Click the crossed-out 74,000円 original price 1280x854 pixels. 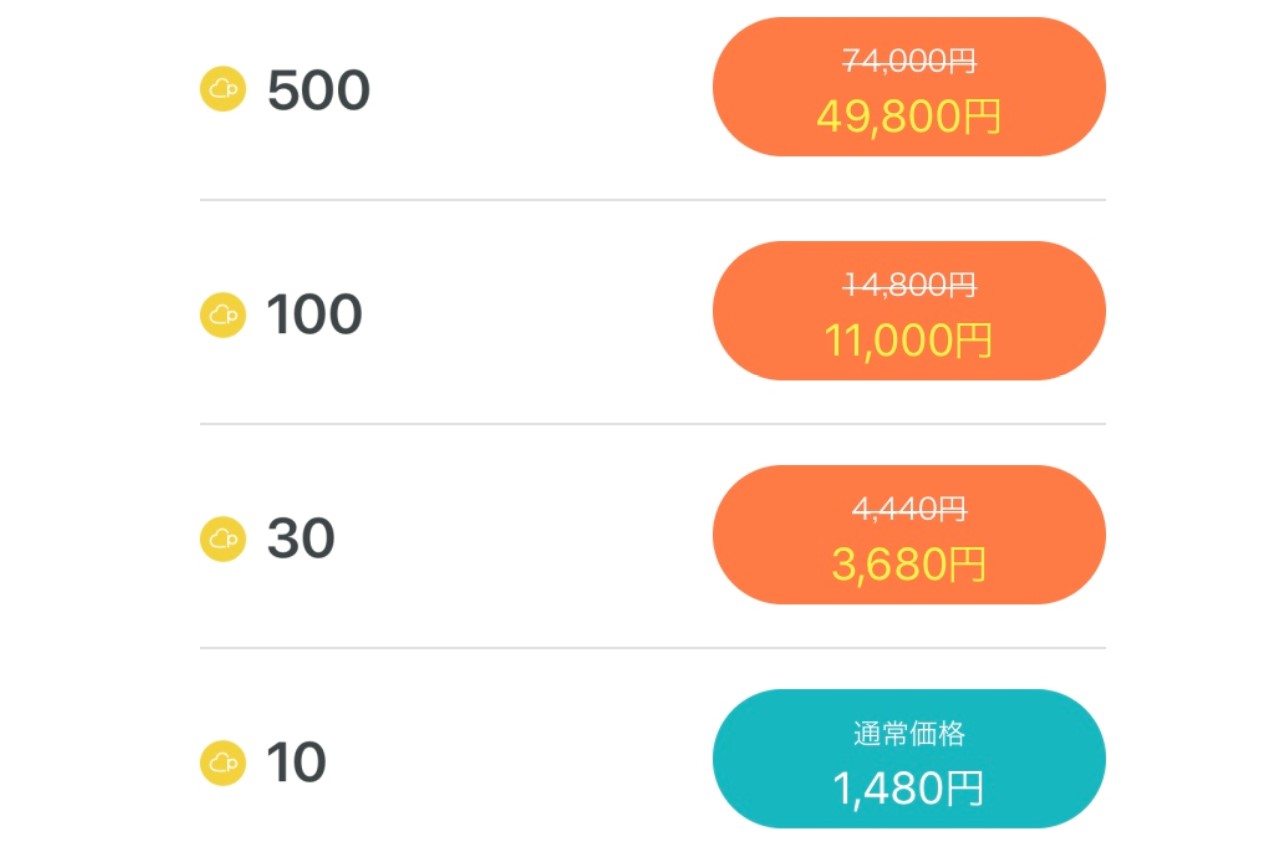909,62
